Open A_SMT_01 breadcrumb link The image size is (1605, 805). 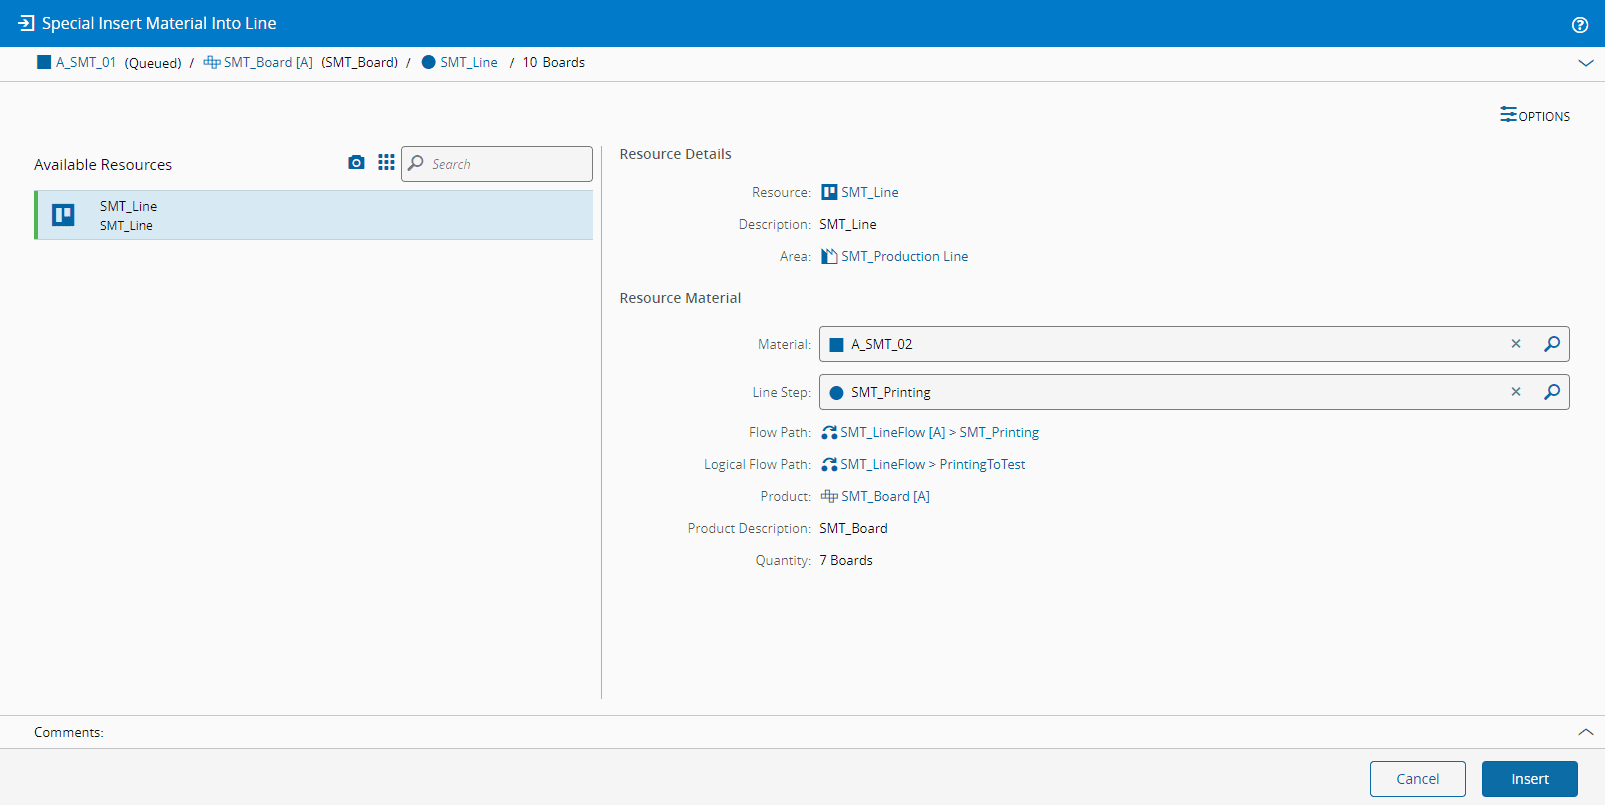85,62
